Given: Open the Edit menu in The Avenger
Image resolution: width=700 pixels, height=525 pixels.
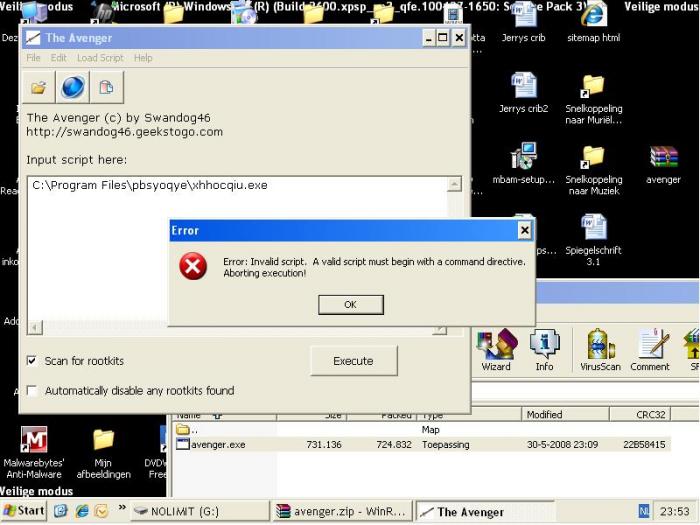Looking at the screenshot, I should (58, 58).
